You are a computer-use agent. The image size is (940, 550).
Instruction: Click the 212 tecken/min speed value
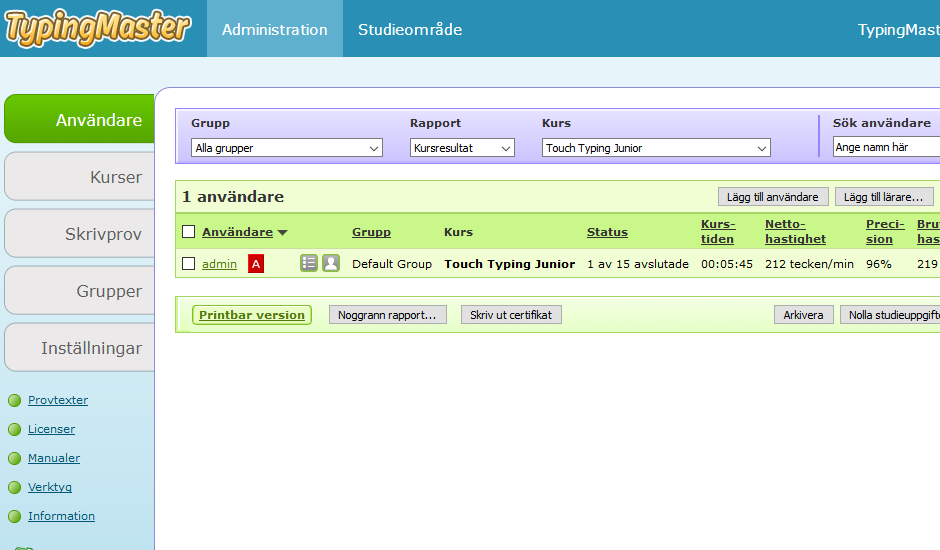(x=809, y=264)
